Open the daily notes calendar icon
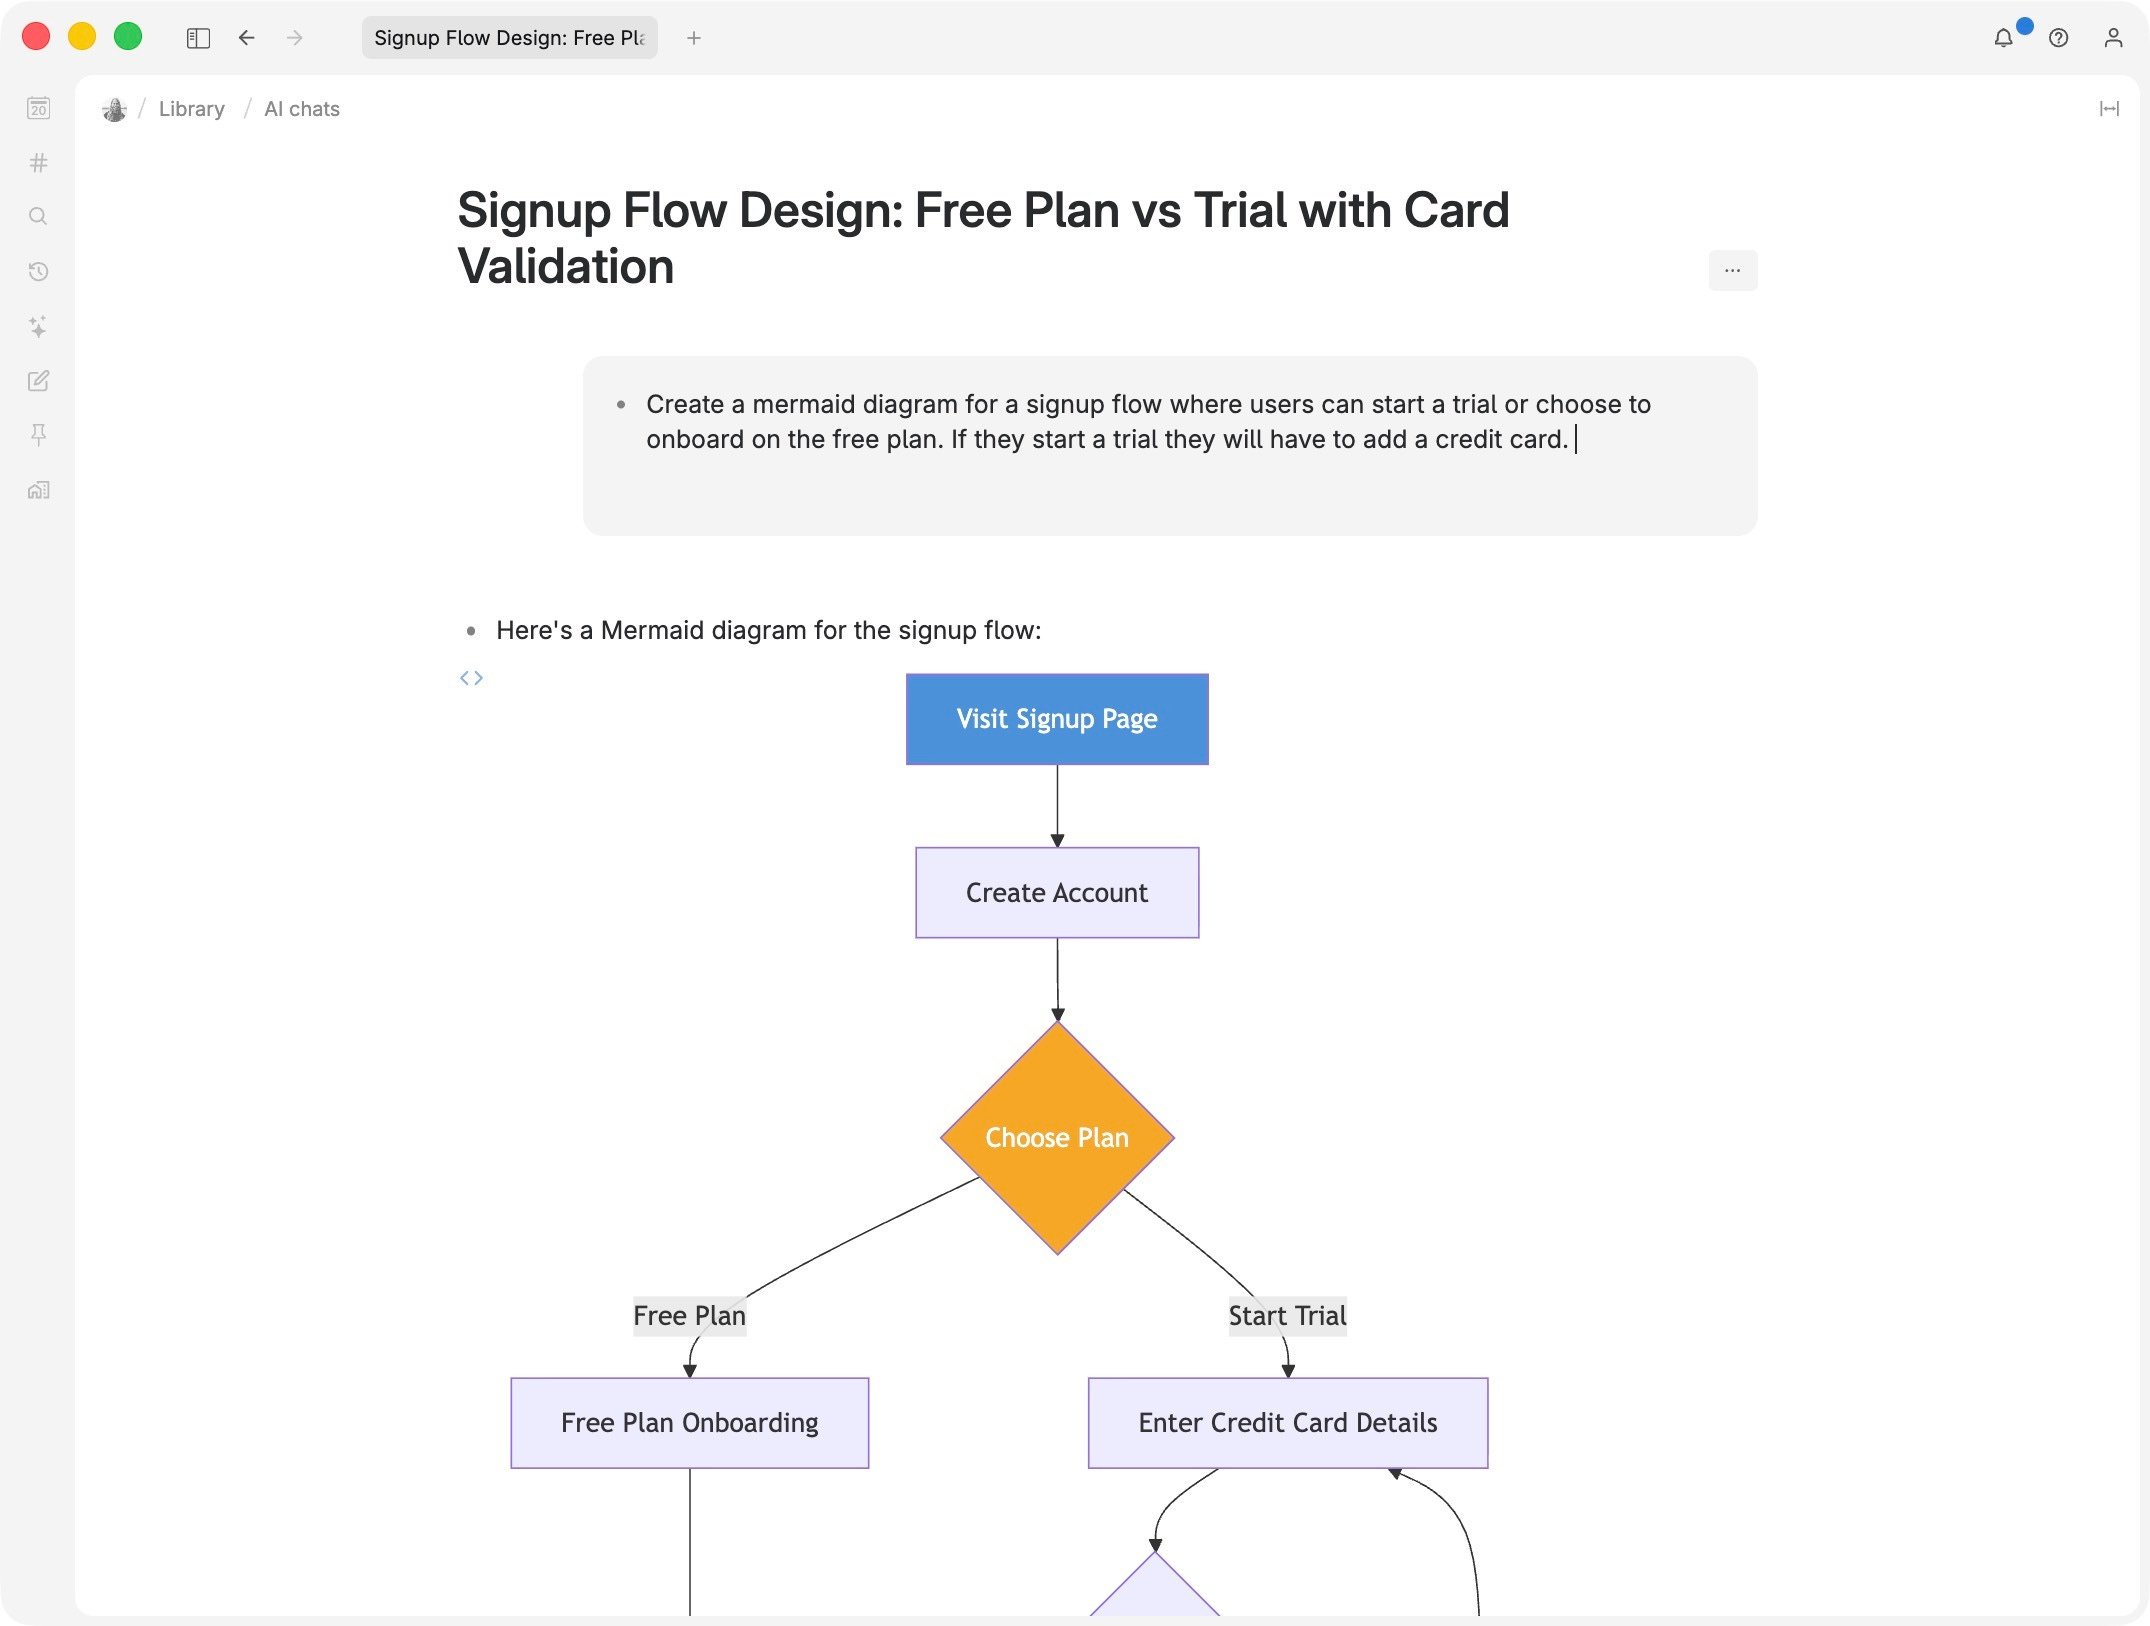Image resolution: width=2150 pixels, height=1626 pixels. [x=38, y=108]
